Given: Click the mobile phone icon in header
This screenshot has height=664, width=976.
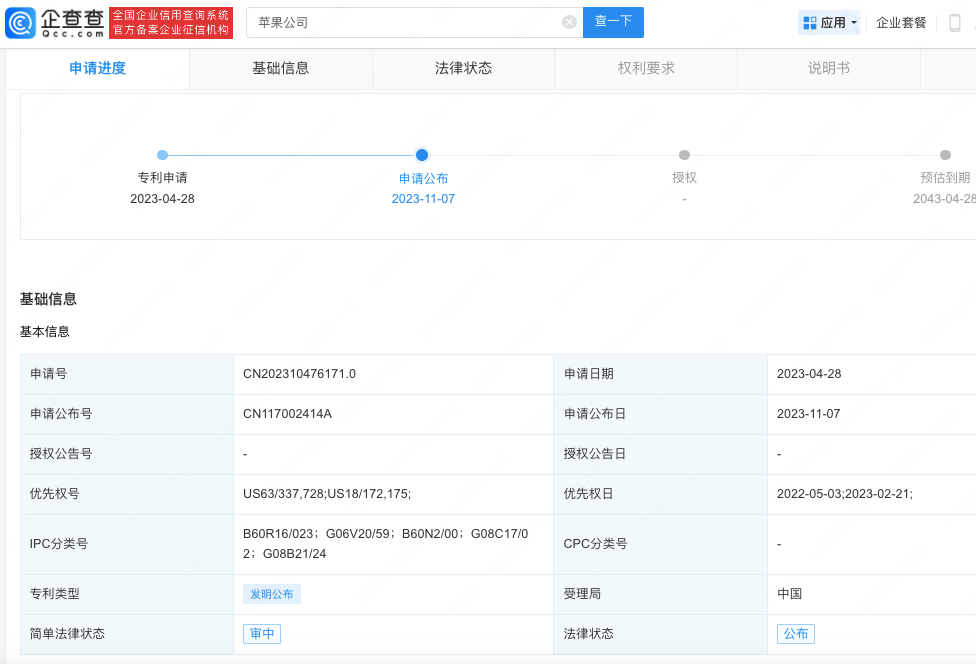Looking at the screenshot, I should 954,23.
